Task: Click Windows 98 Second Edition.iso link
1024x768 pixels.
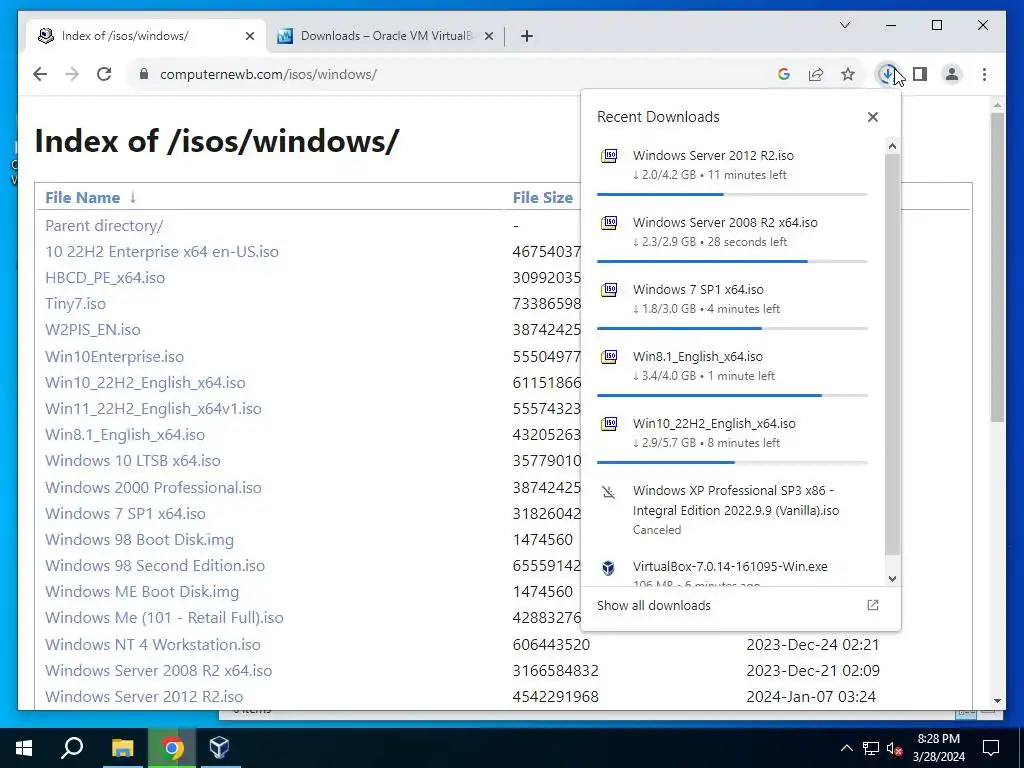Action: (155, 566)
